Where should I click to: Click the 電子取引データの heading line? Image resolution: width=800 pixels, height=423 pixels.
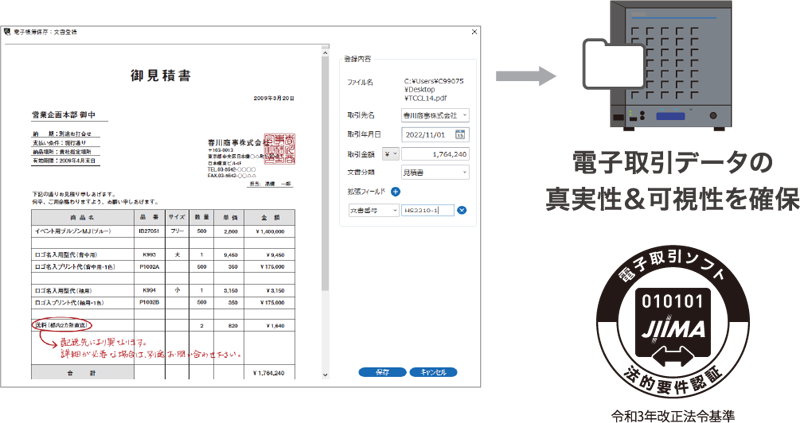(672, 163)
